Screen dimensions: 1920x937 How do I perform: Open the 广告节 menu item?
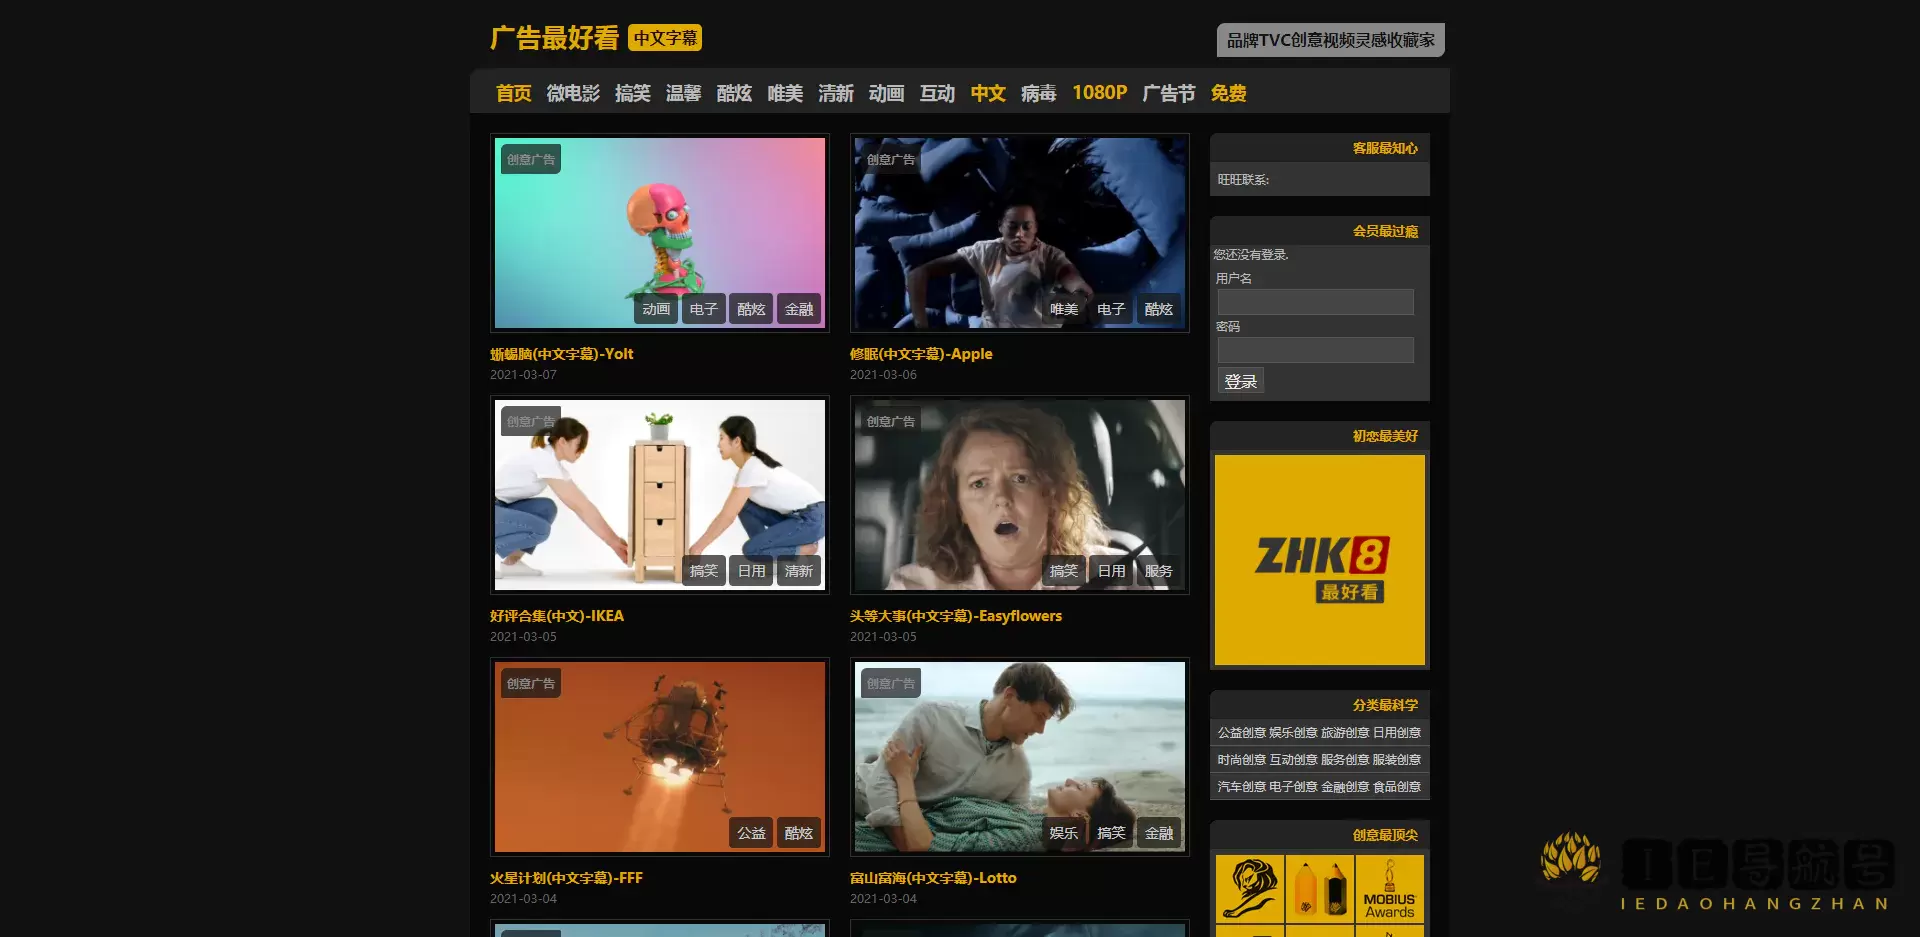(x=1167, y=92)
